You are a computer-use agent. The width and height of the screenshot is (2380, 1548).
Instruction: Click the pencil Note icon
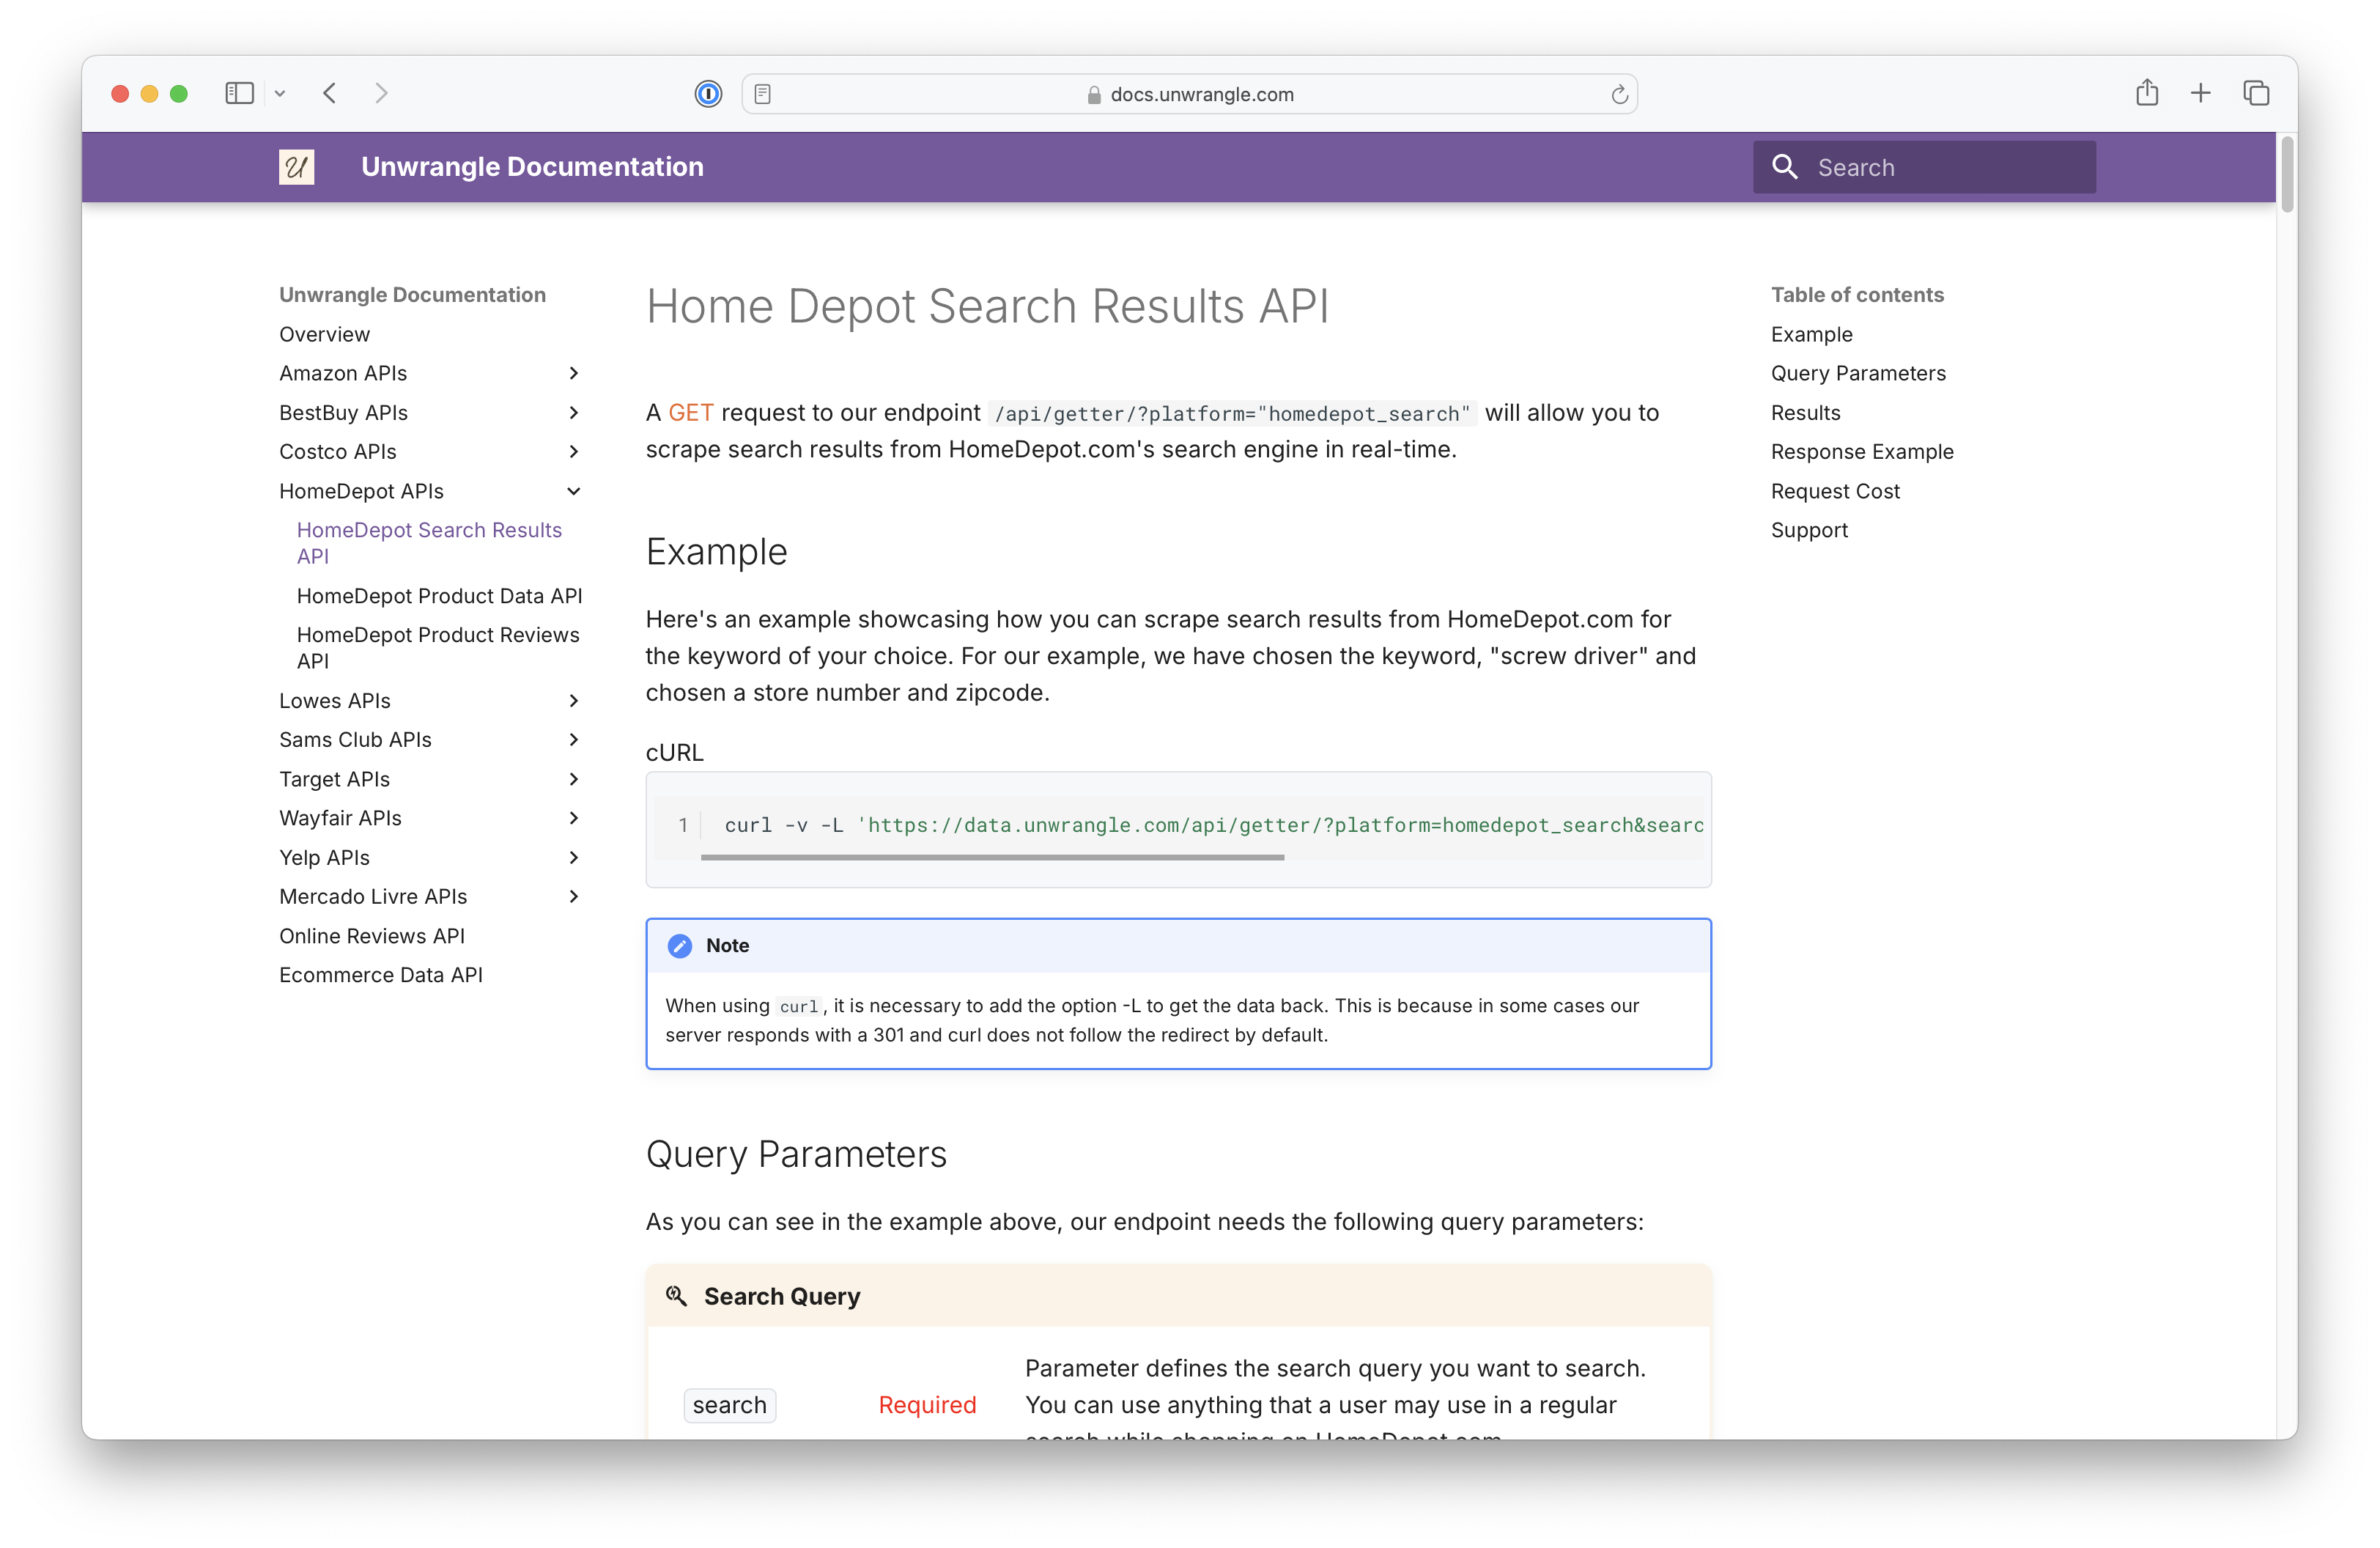pos(679,946)
